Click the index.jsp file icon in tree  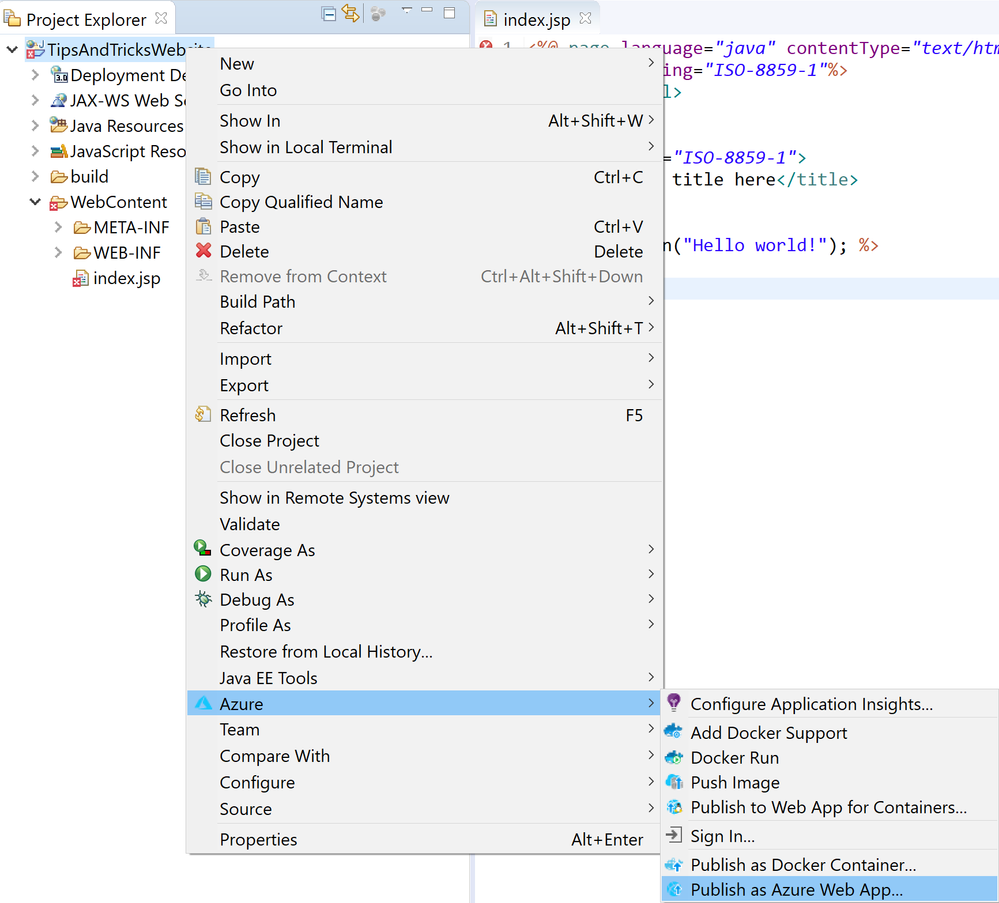[x=80, y=278]
